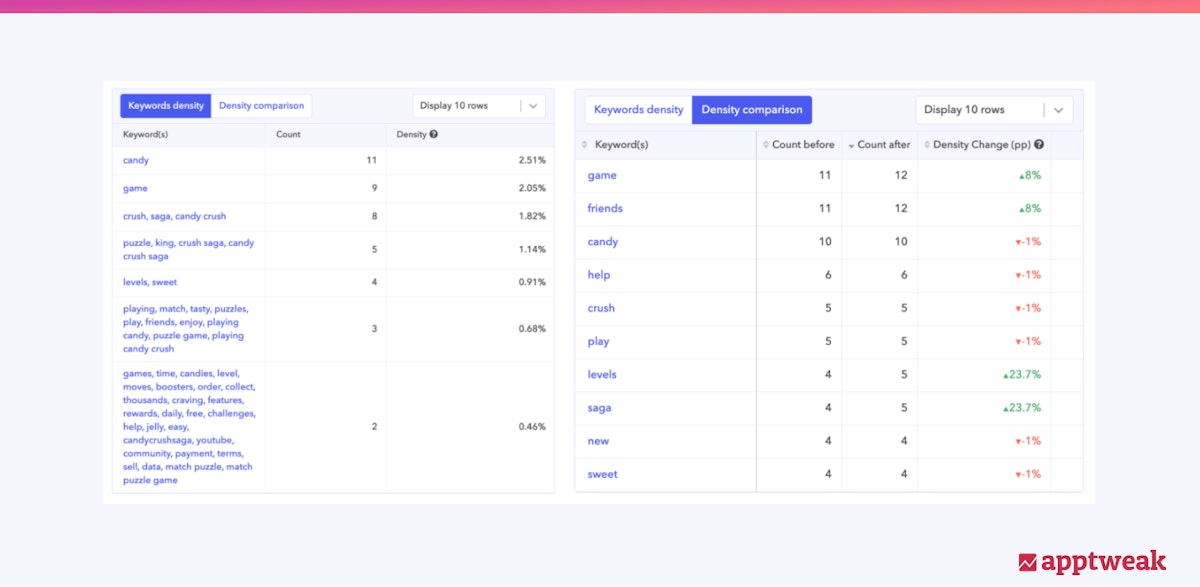This screenshot has height=587, width=1200.
Task: Click the Count column header in left table
Action: pyautogui.click(x=288, y=134)
